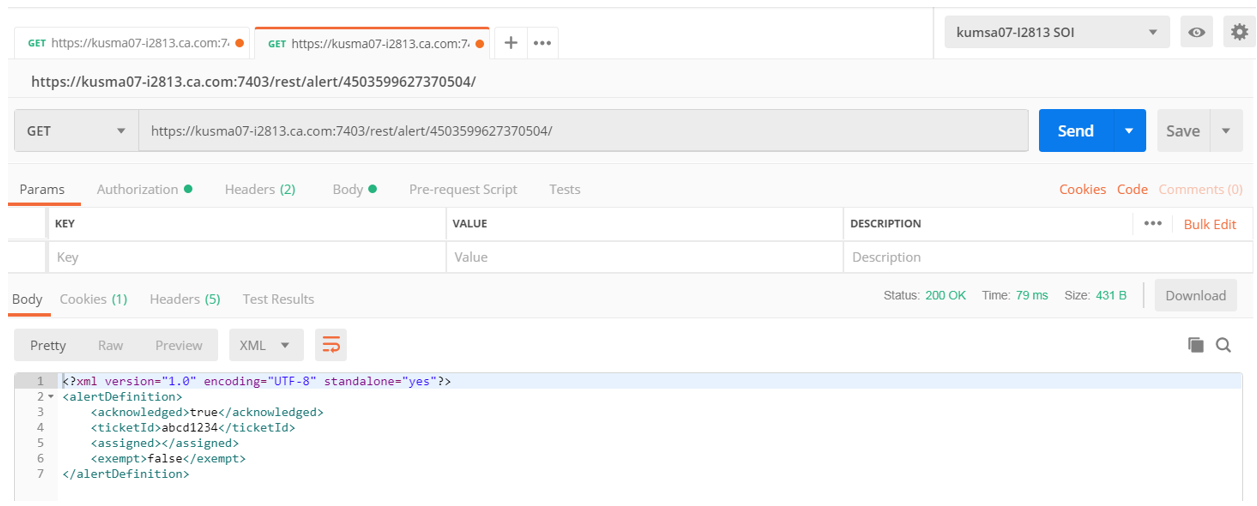
Task: Open the response Headers (5) tab
Action: point(184,299)
